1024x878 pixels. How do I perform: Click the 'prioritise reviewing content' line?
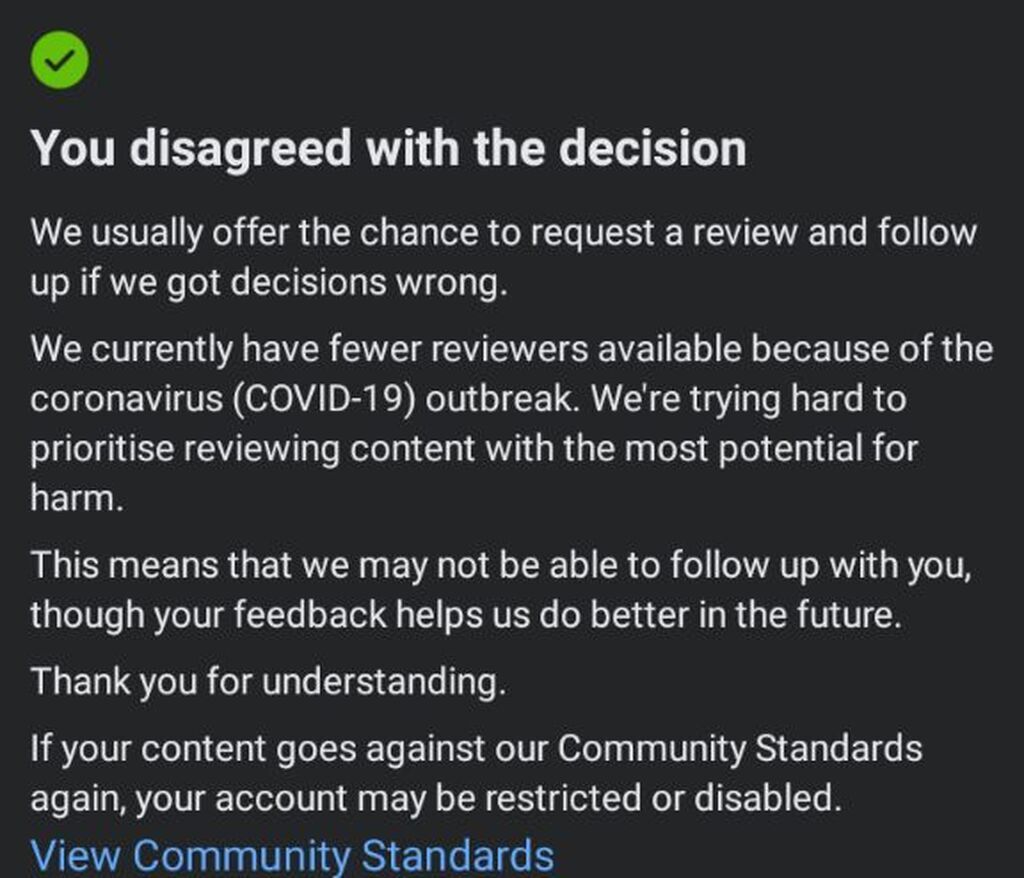474,449
